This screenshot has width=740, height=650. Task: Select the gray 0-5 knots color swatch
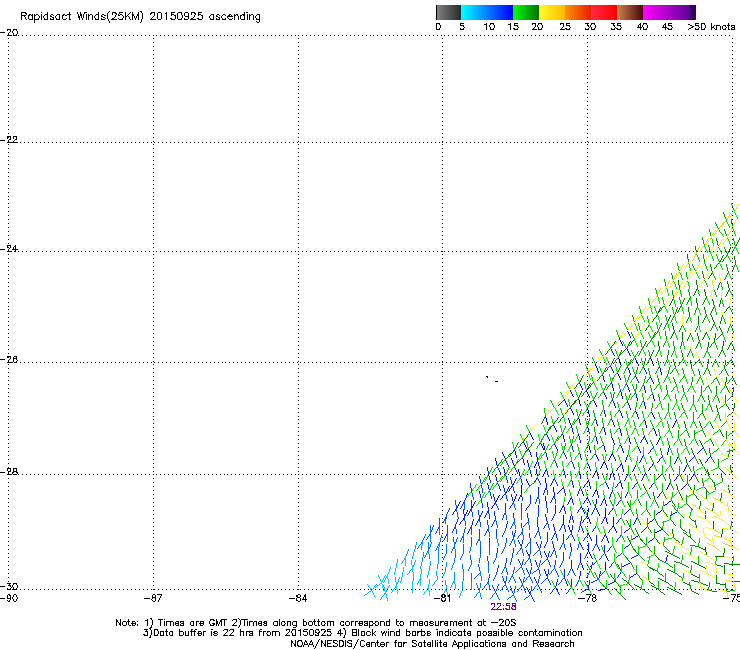click(448, 12)
